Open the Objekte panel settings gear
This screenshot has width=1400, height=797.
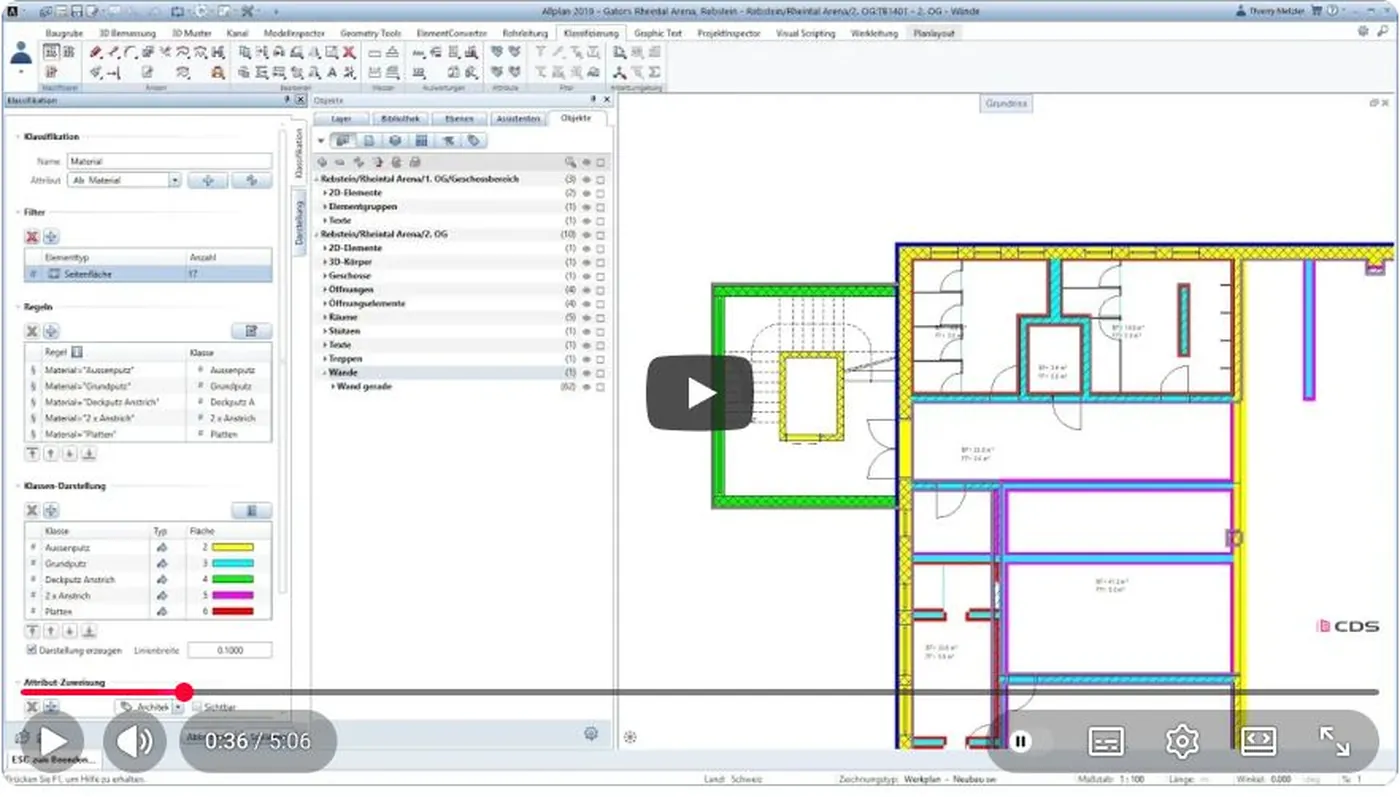pos(591,734)
